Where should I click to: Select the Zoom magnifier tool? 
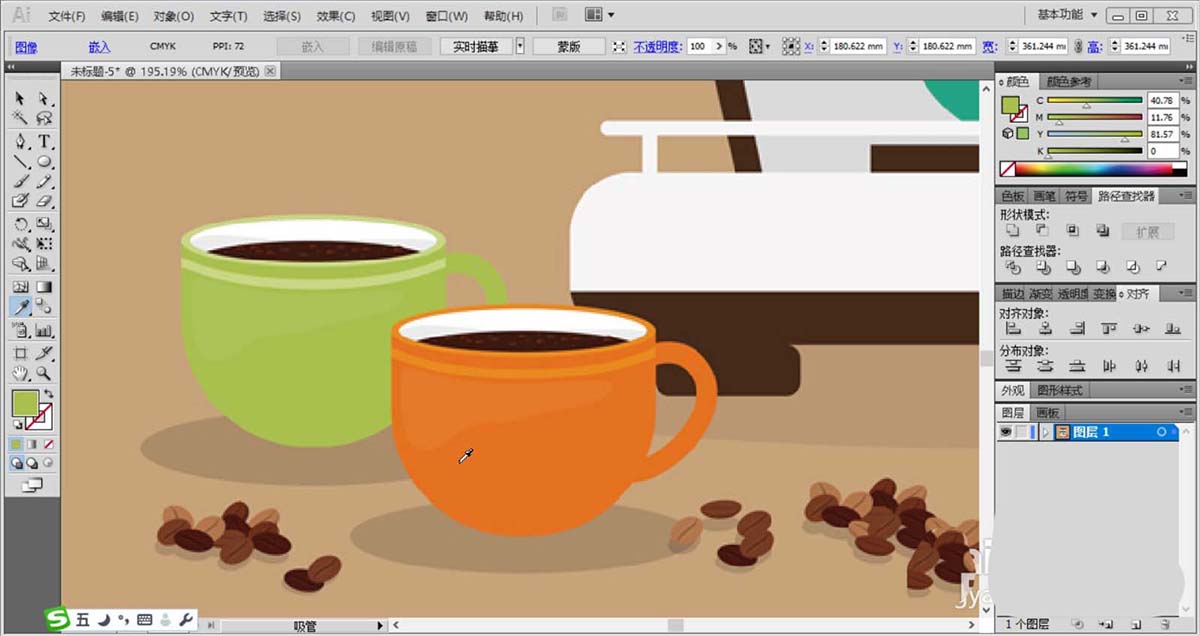coord(45,373)
